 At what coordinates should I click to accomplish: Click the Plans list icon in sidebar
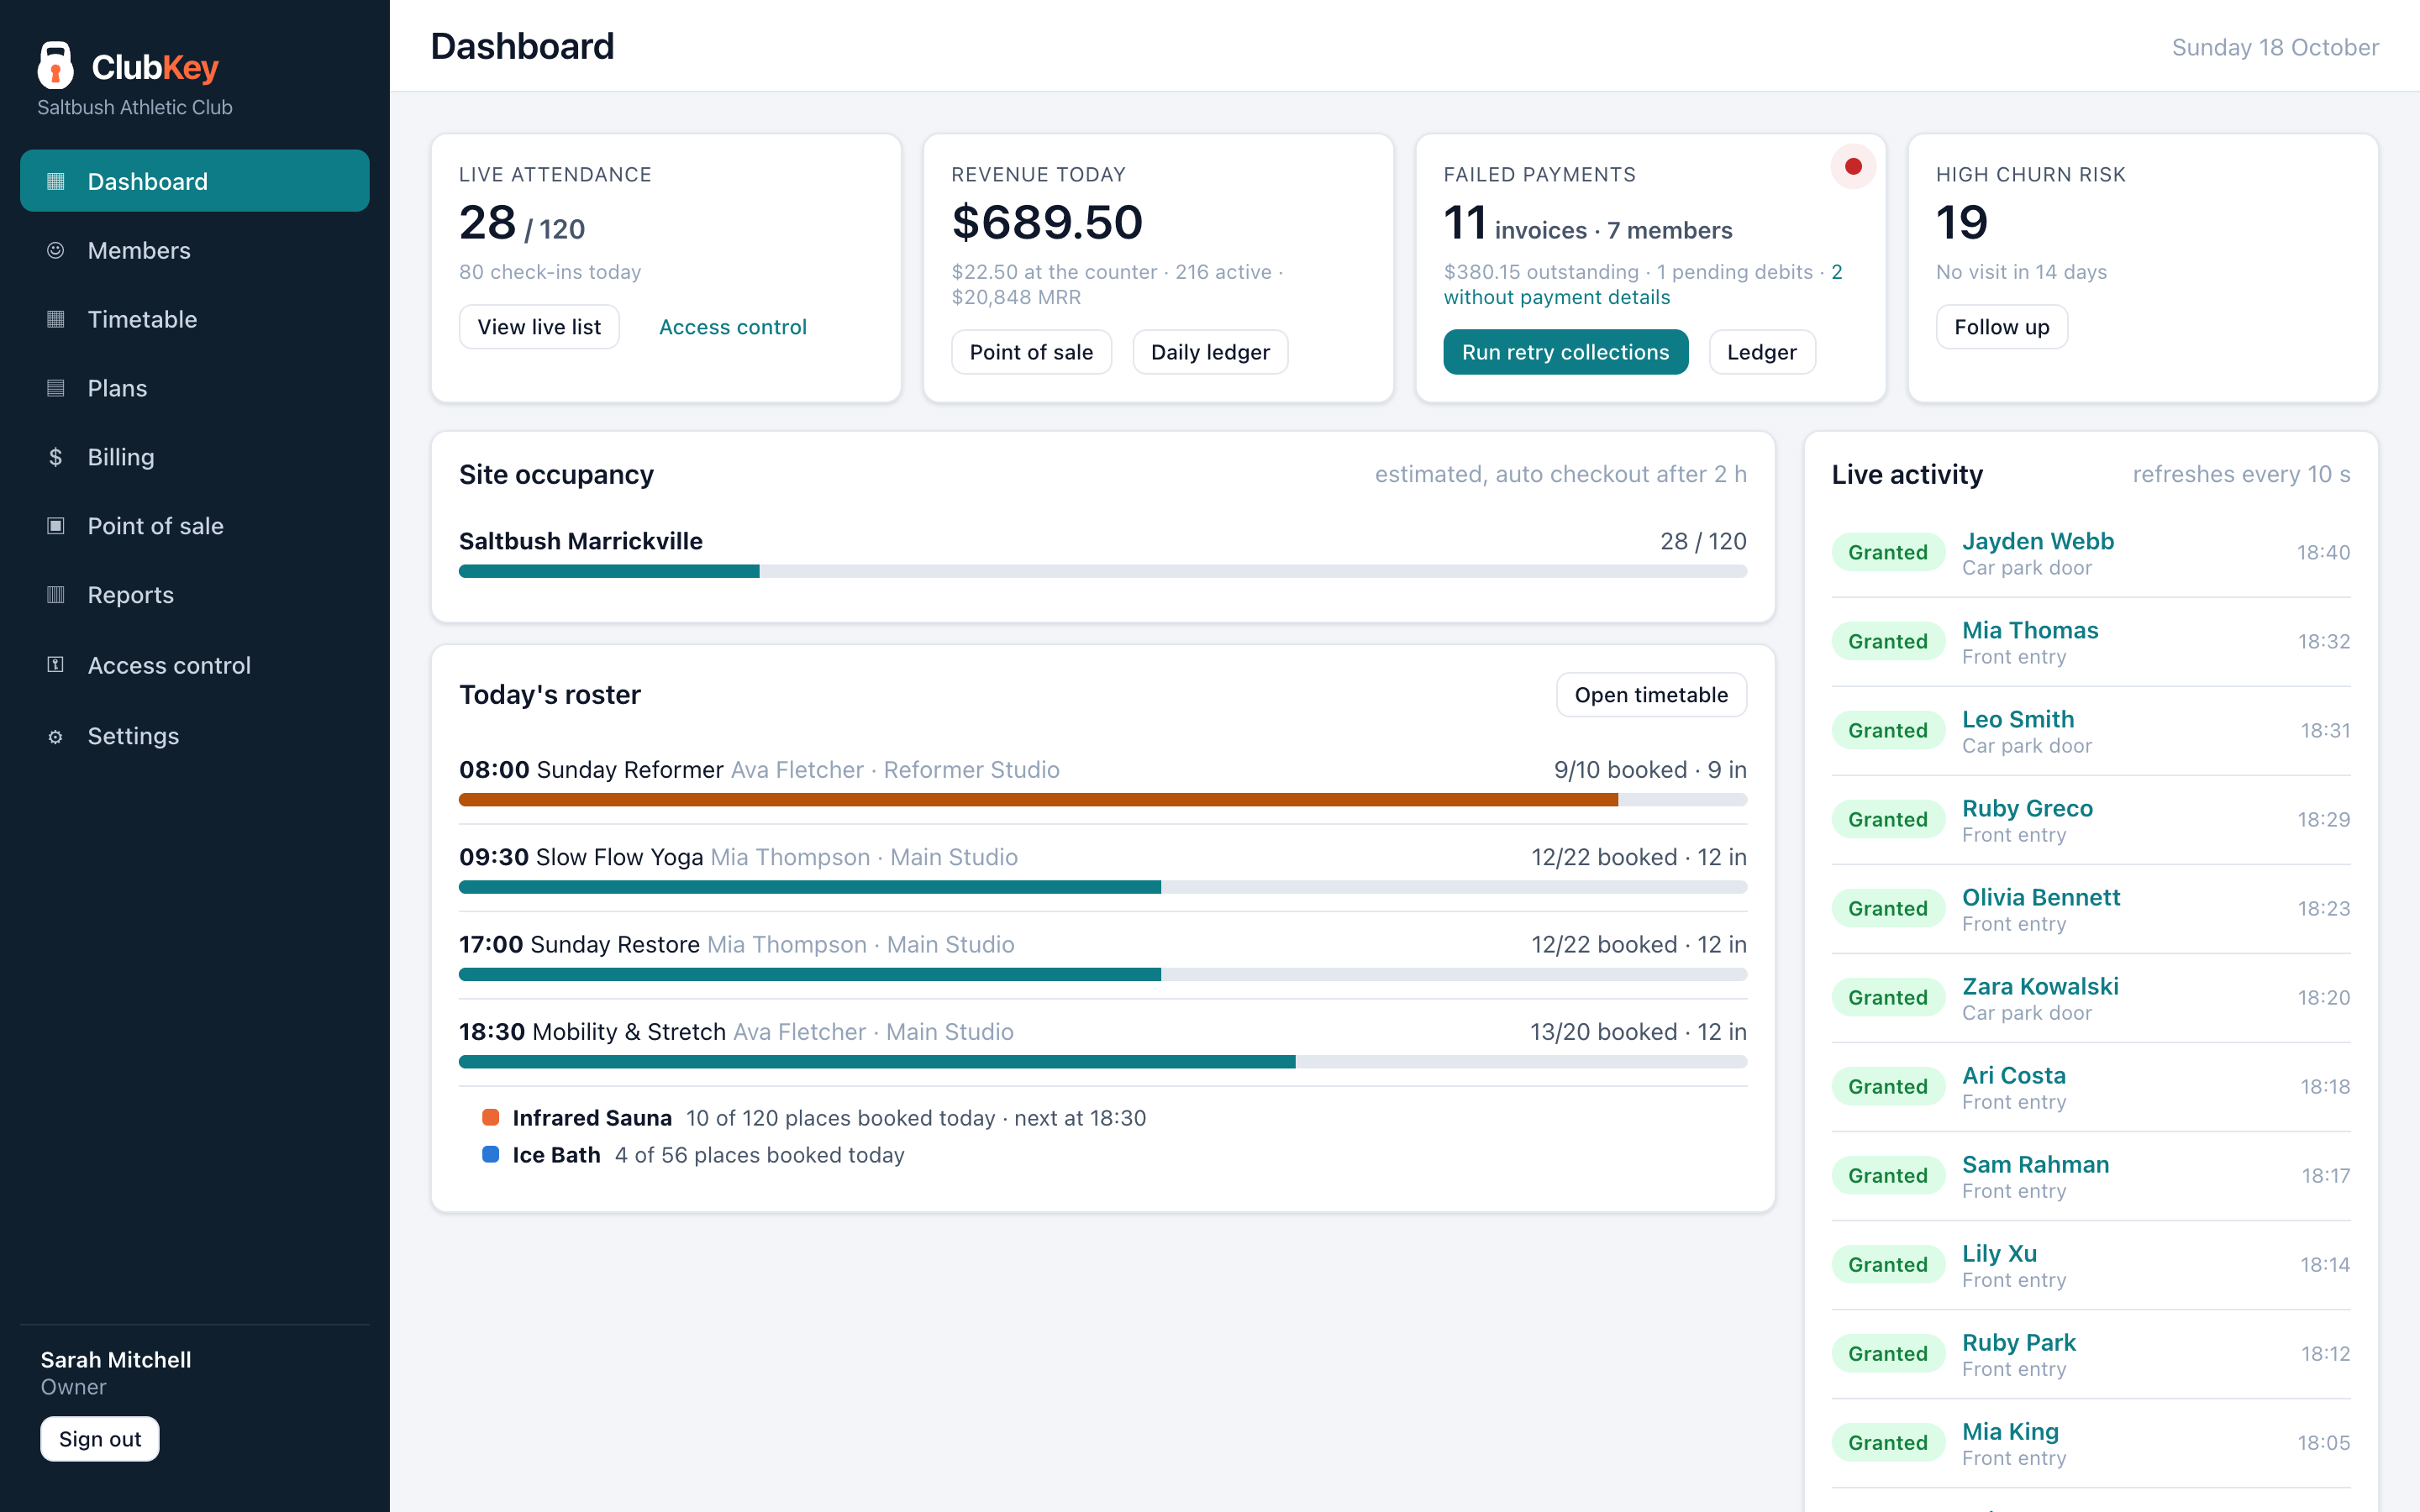coord(56,388)
